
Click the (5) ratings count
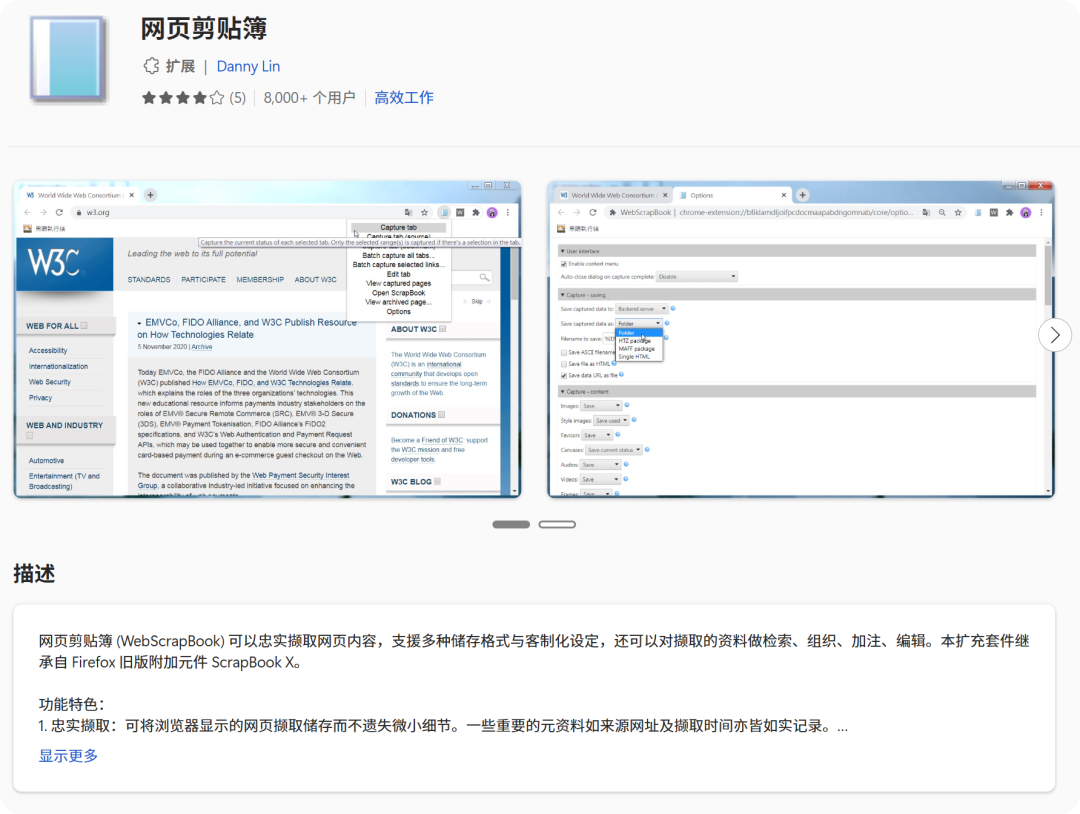pos(238,98)
